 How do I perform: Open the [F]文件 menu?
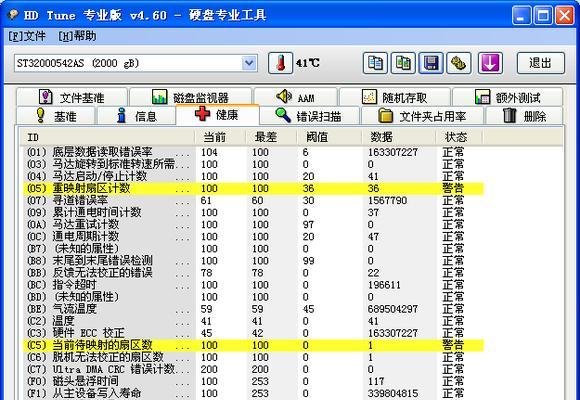(27, 36)
